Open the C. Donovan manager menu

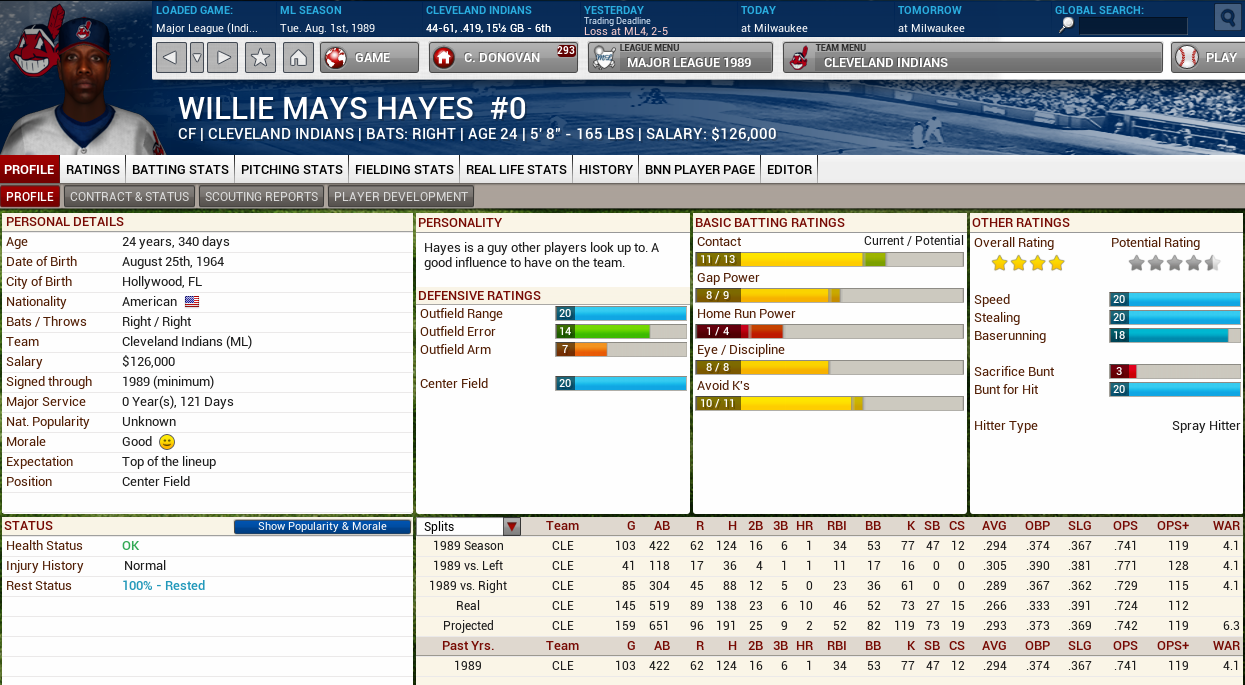pyautogui.click(x=503, y=57)
